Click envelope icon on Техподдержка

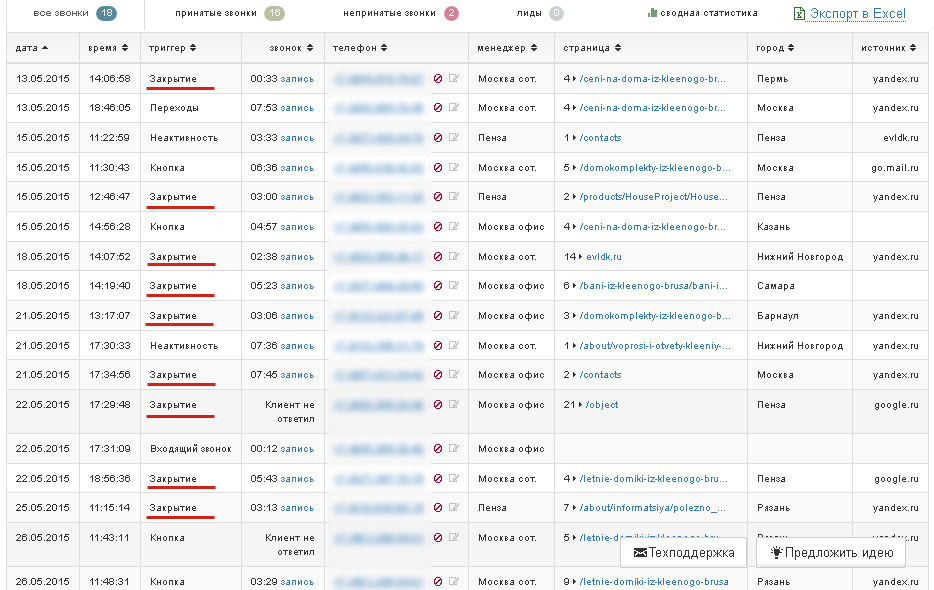(640, 552)
